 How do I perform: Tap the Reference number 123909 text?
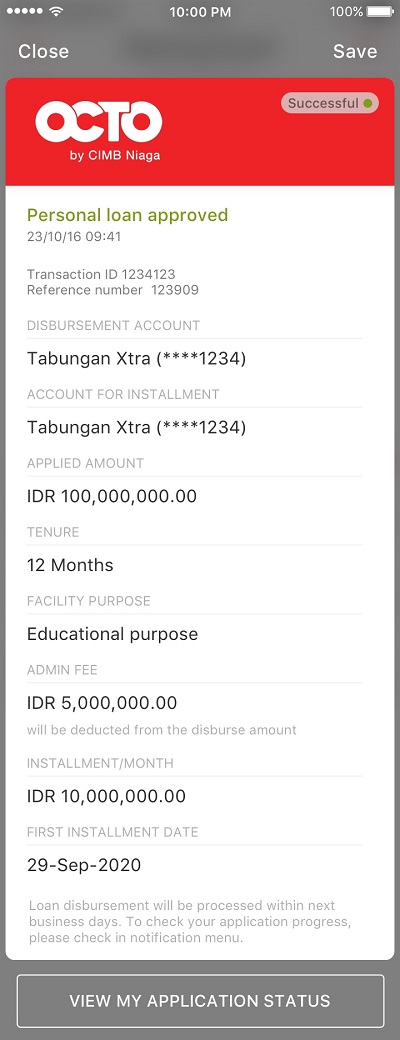[113, 290]
